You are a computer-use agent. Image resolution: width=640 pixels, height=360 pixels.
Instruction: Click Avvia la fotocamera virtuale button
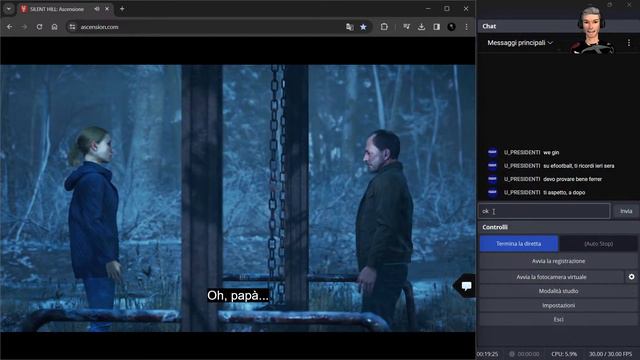551,277
